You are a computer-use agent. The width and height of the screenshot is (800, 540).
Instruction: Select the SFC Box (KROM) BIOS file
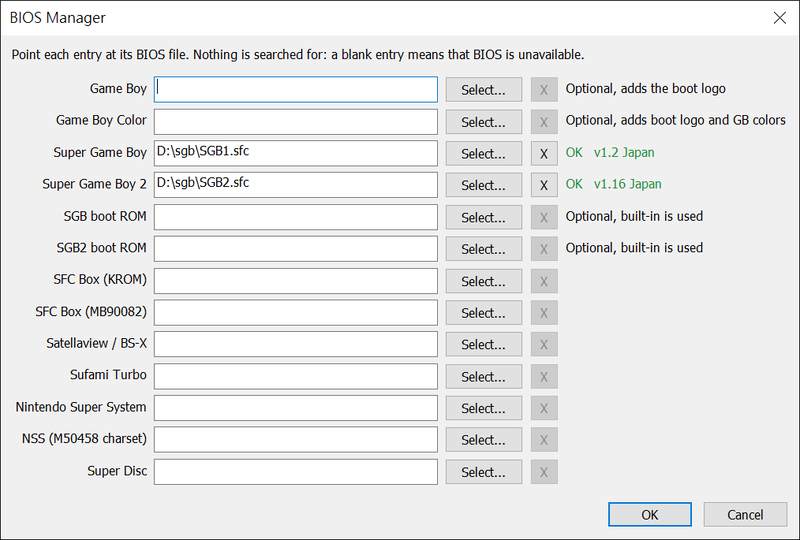484,281
